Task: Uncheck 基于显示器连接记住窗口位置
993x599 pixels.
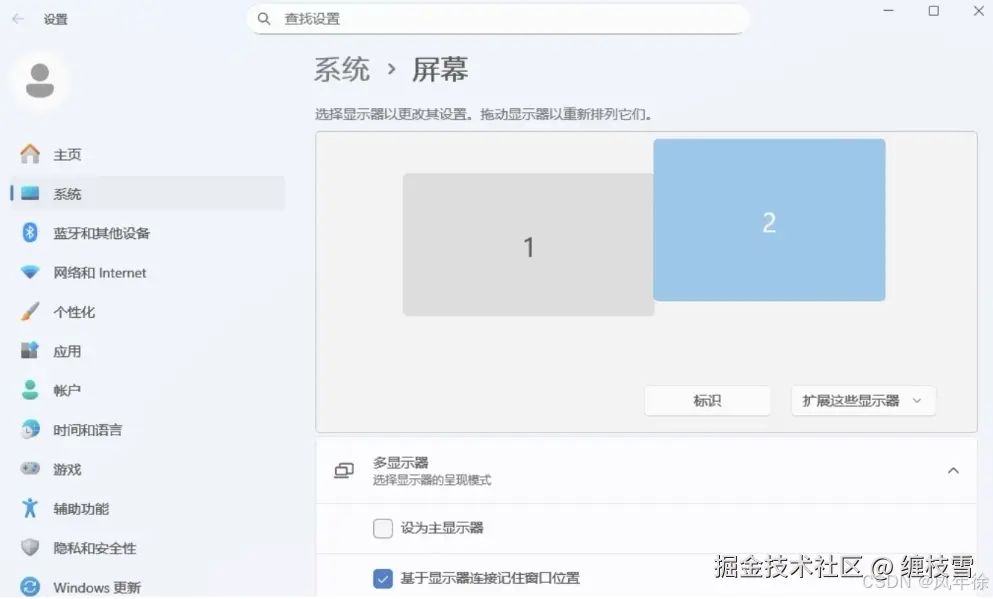Action: point(383,577)
